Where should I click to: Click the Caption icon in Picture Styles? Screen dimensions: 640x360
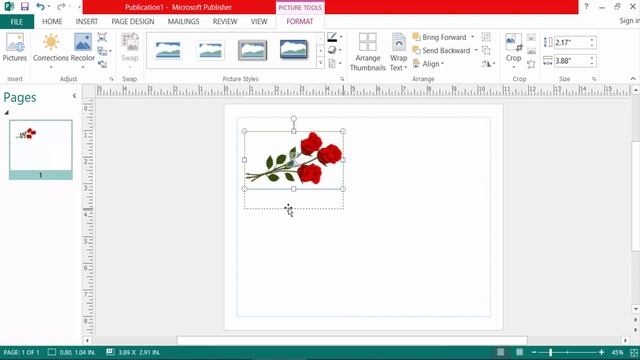click(332, 63)
